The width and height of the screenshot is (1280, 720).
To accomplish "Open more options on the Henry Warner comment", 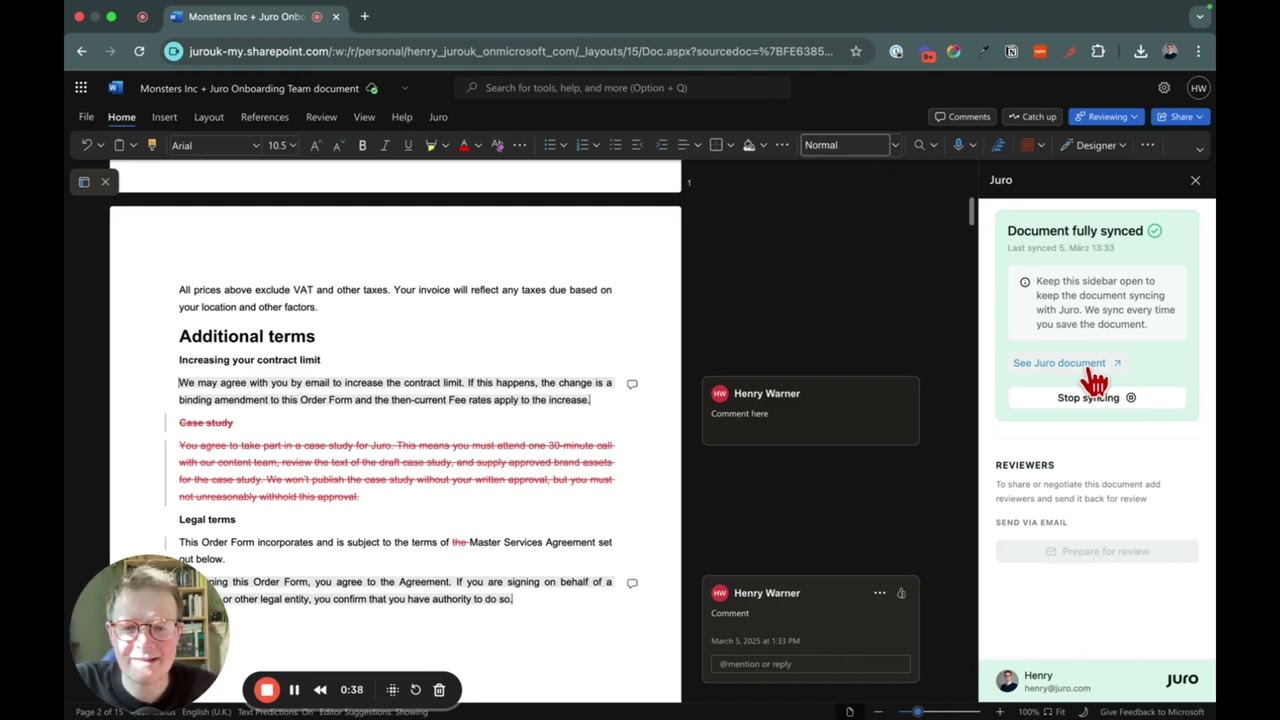I will [880, 593].
